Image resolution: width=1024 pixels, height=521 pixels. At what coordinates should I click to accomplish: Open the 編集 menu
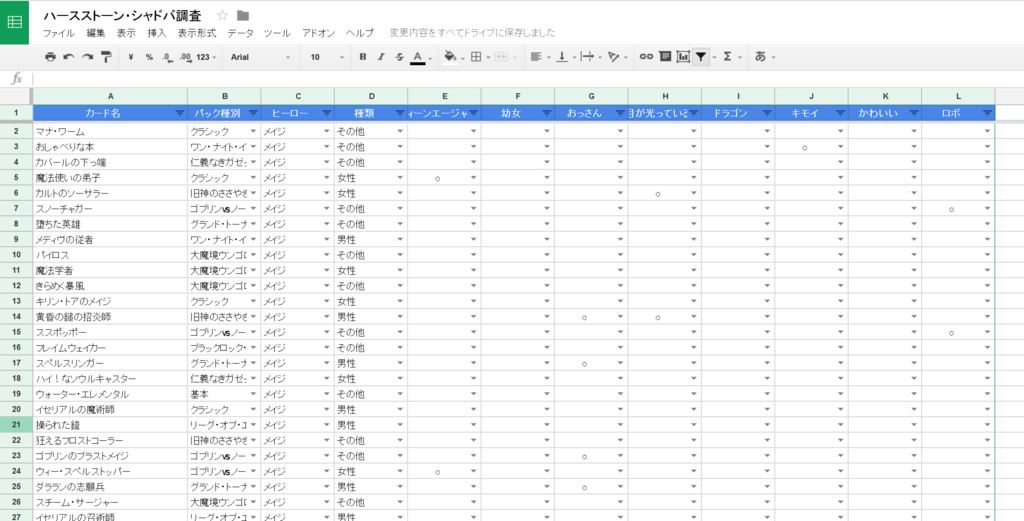[x=95, y=33]
